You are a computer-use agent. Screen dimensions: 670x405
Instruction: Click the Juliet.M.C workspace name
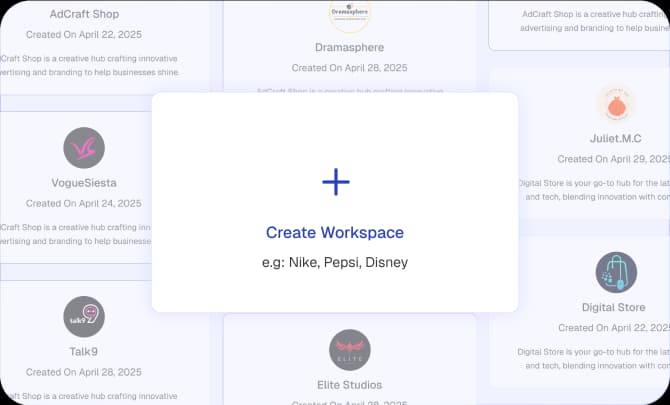(616, 139)
